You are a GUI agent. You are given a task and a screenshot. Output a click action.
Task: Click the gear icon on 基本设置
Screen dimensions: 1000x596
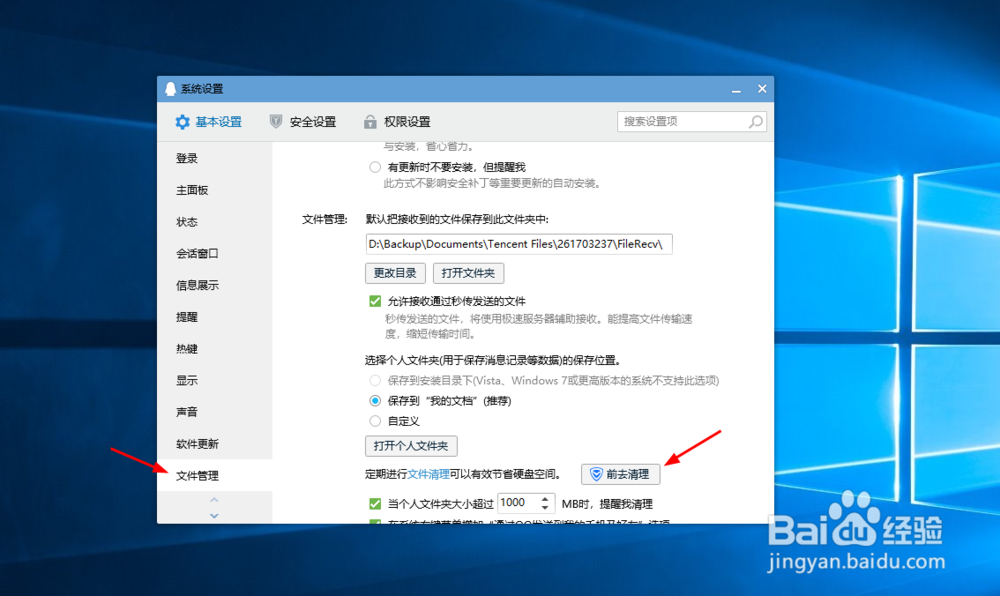[182, 122]
